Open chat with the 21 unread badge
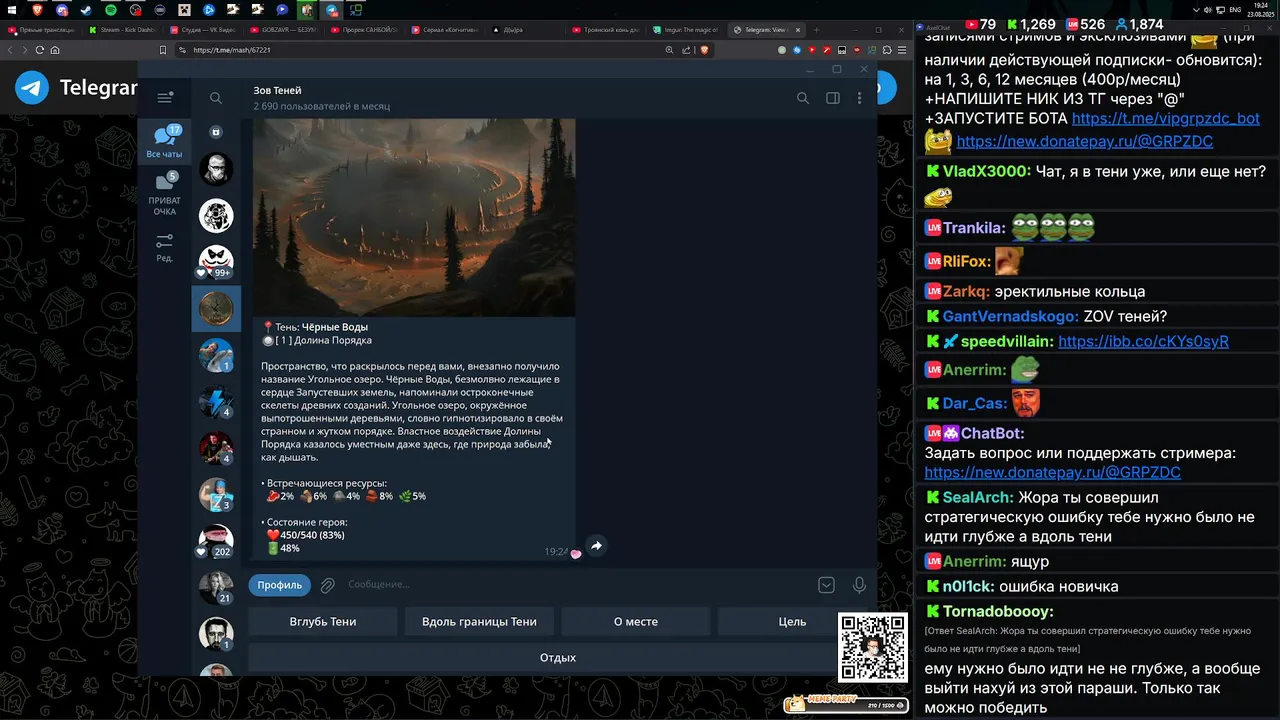This screenshot has width=1280, height=720. point(216,587)
